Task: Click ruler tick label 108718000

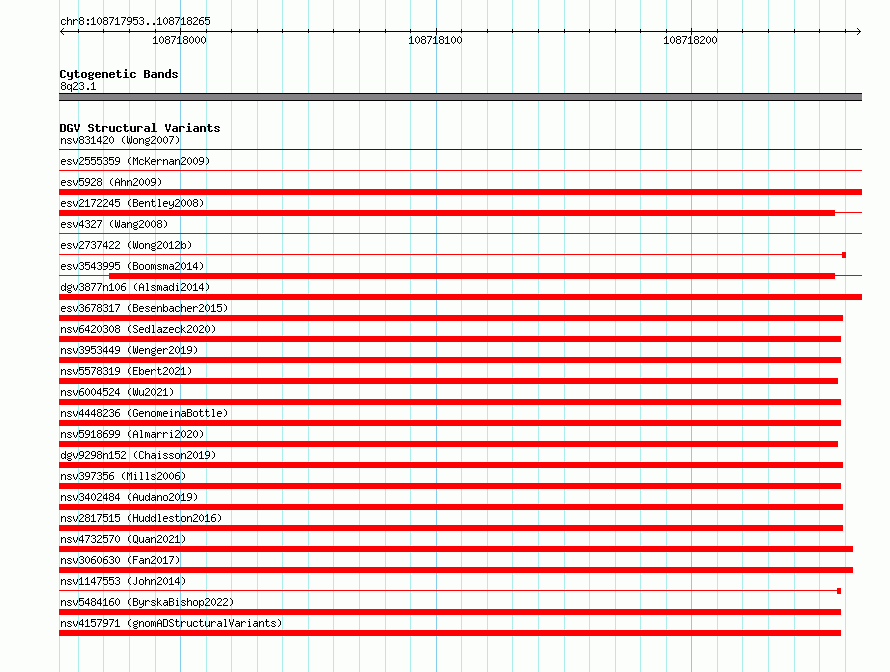Action: 179,40
